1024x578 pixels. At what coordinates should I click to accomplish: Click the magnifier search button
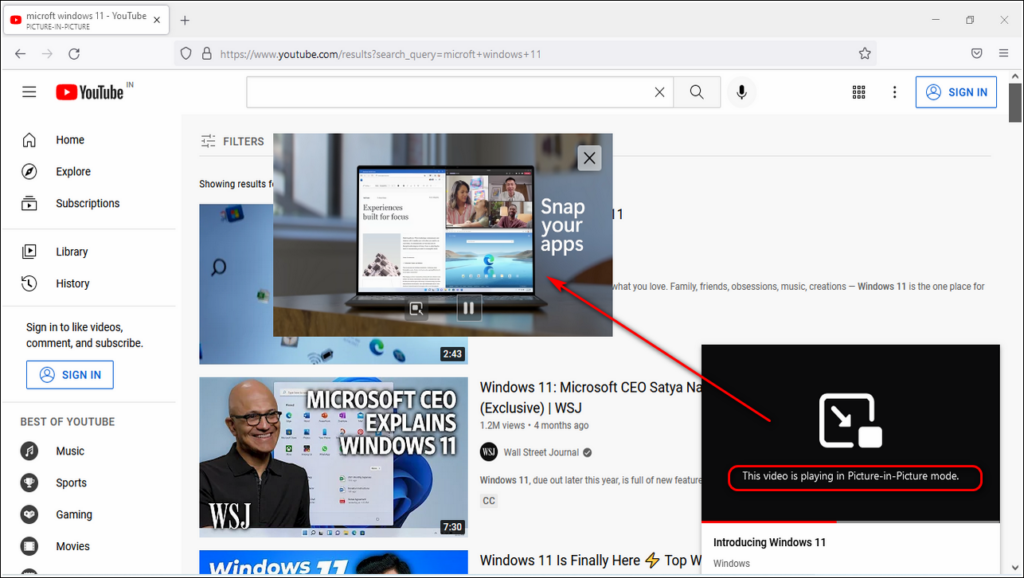(697, 92)
